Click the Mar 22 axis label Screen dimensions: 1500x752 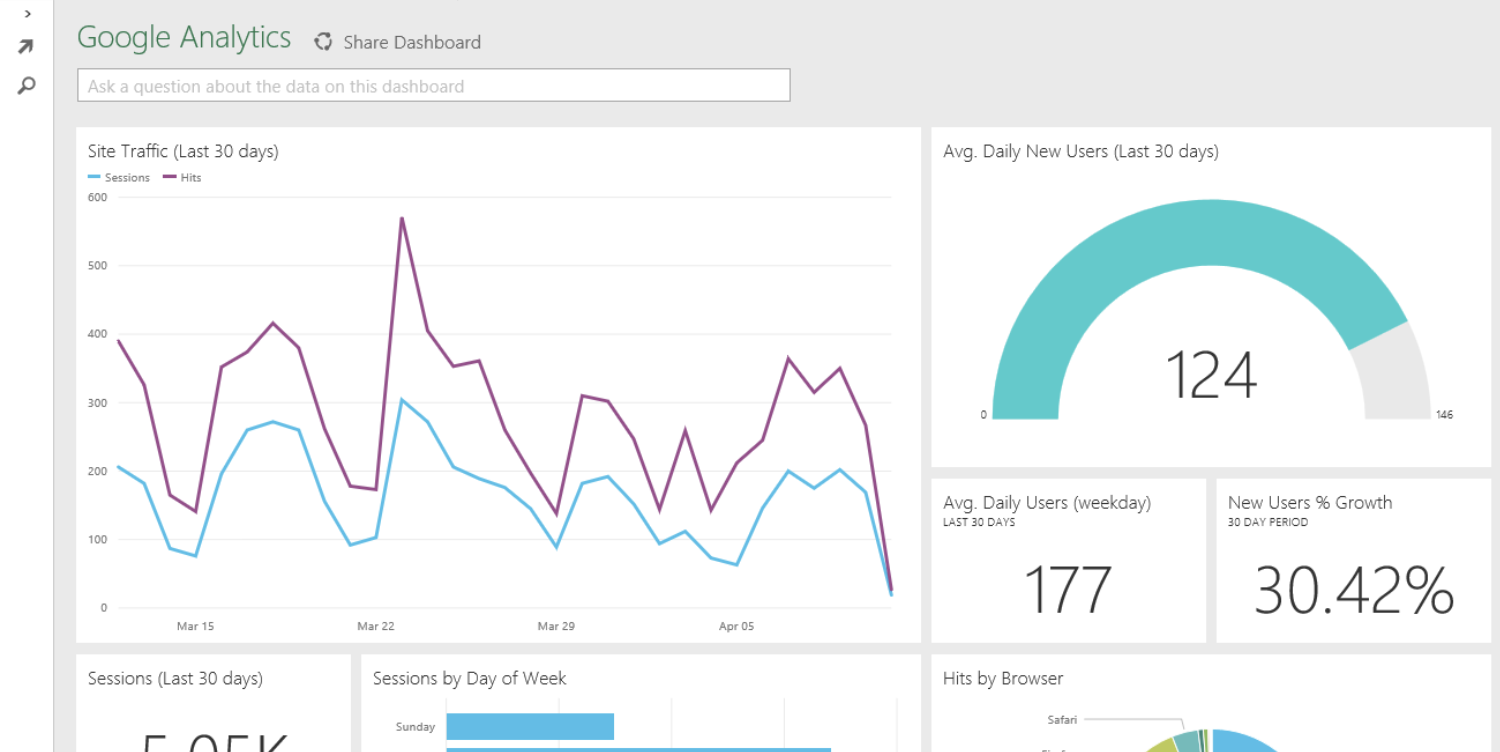click(x=376, y=626)
